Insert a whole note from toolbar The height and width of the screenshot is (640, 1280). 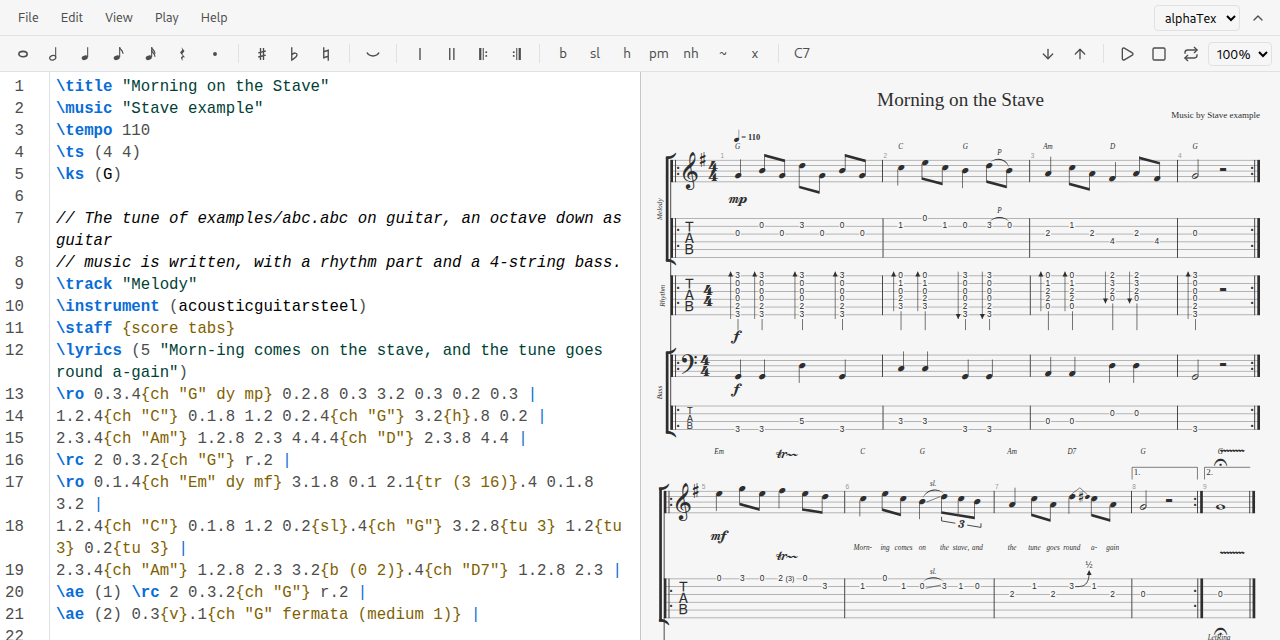(22, 54)
